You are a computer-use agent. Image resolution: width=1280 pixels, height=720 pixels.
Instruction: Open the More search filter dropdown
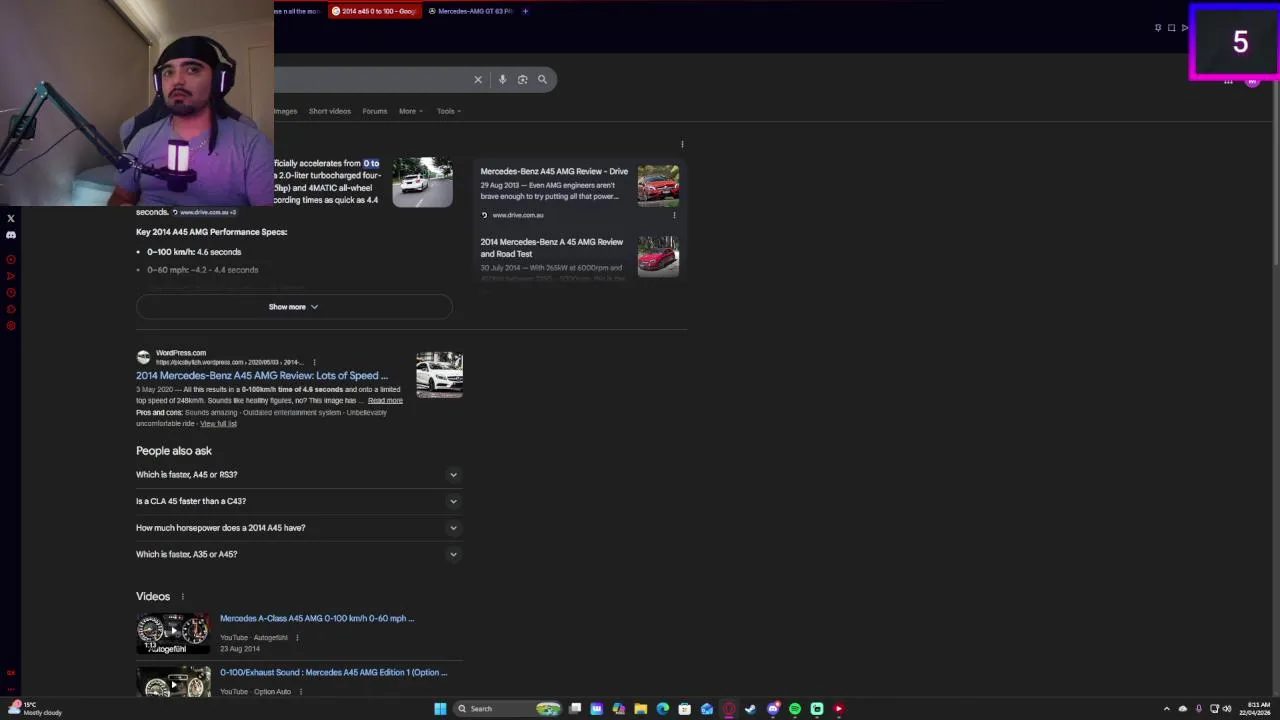pos(411,111)
